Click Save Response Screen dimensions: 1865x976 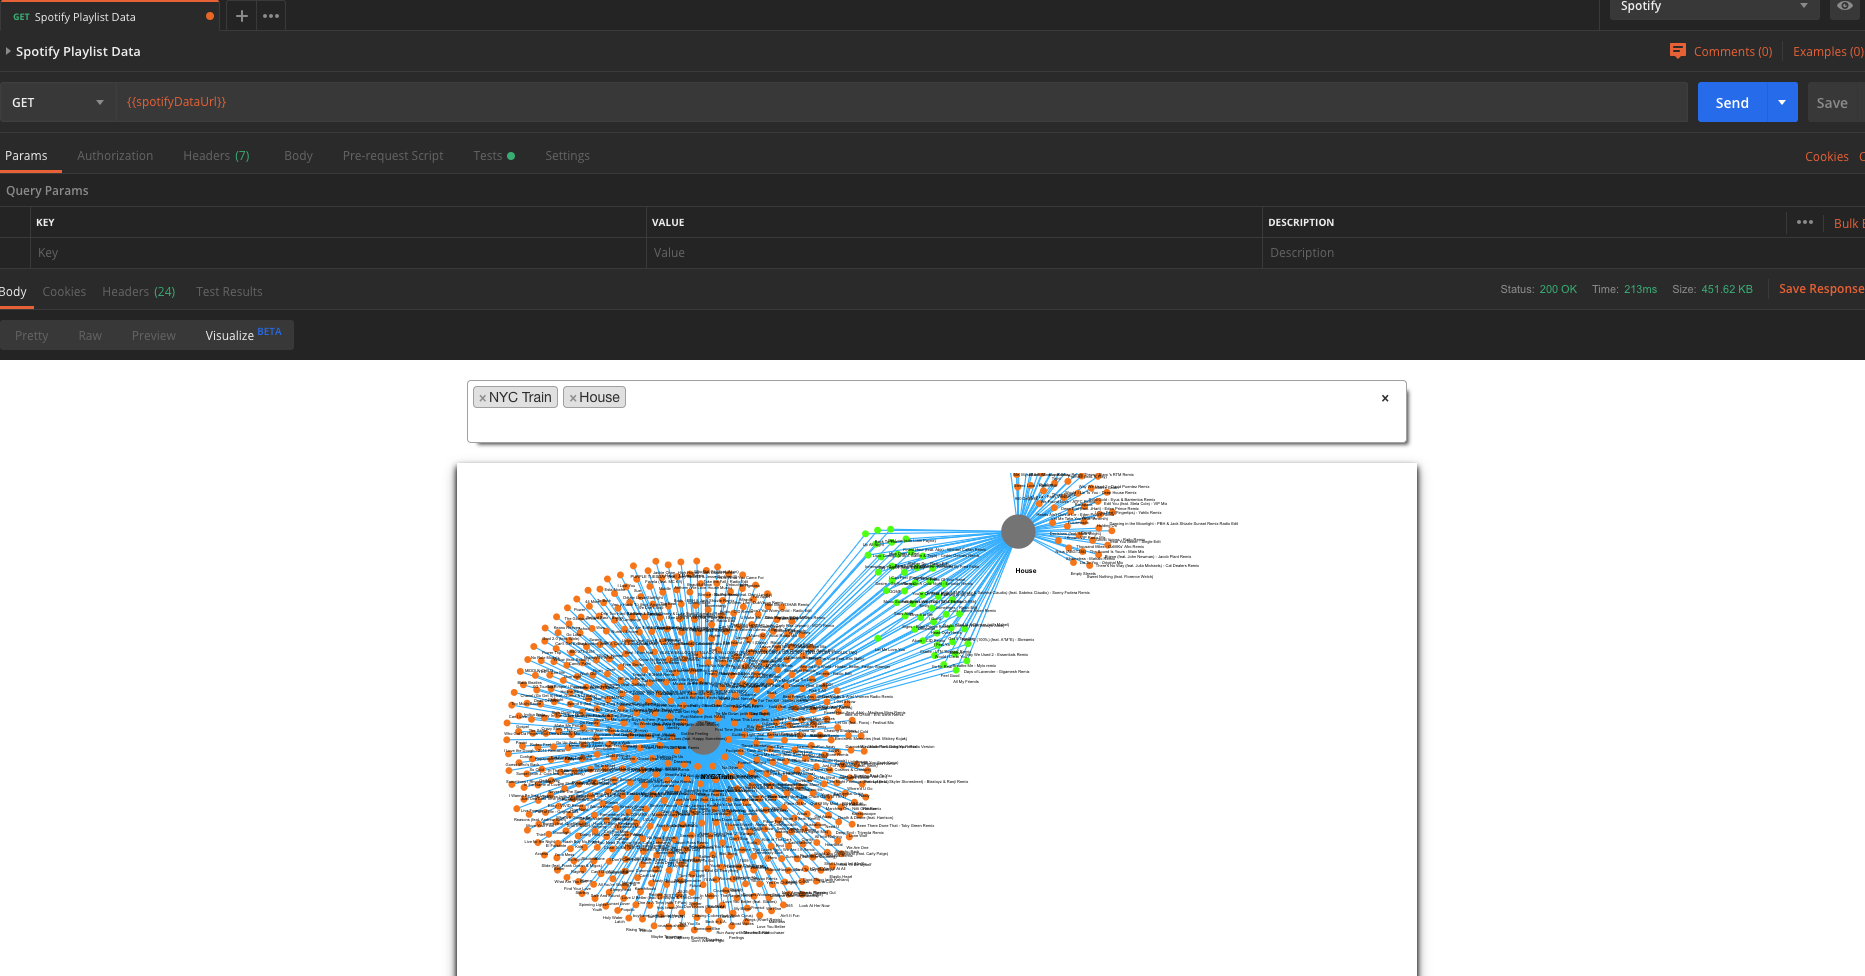click(1821, 289)
